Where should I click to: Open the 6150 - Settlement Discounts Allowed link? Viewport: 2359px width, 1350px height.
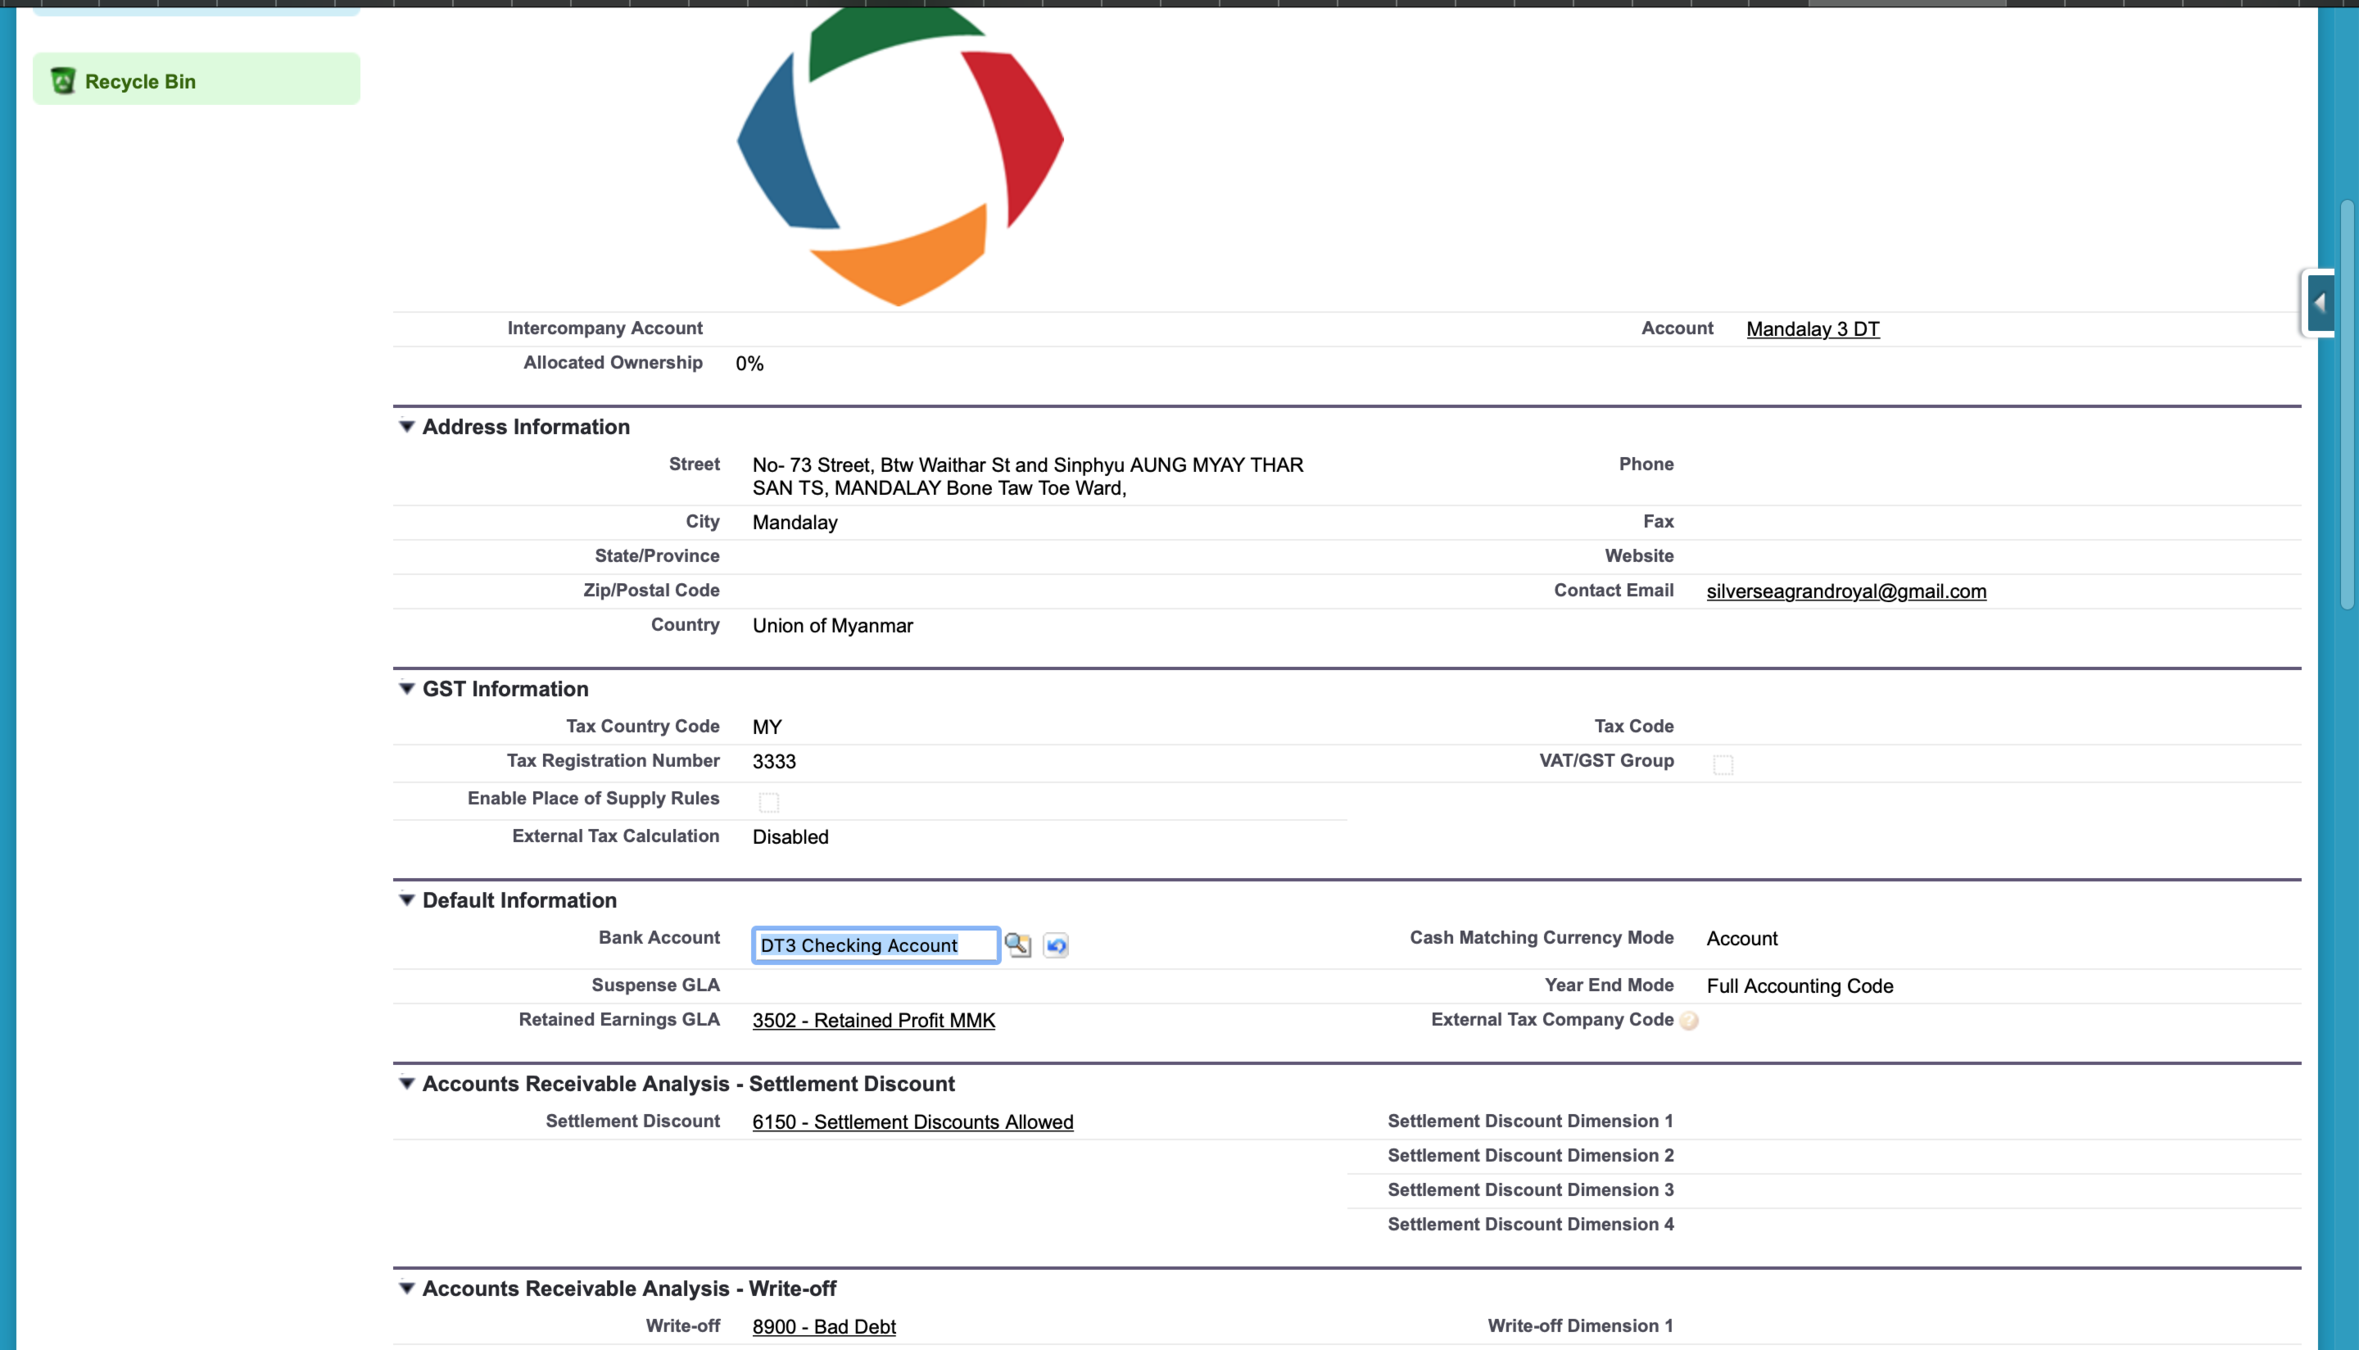pyautogui.click(x=912, y=1122)
